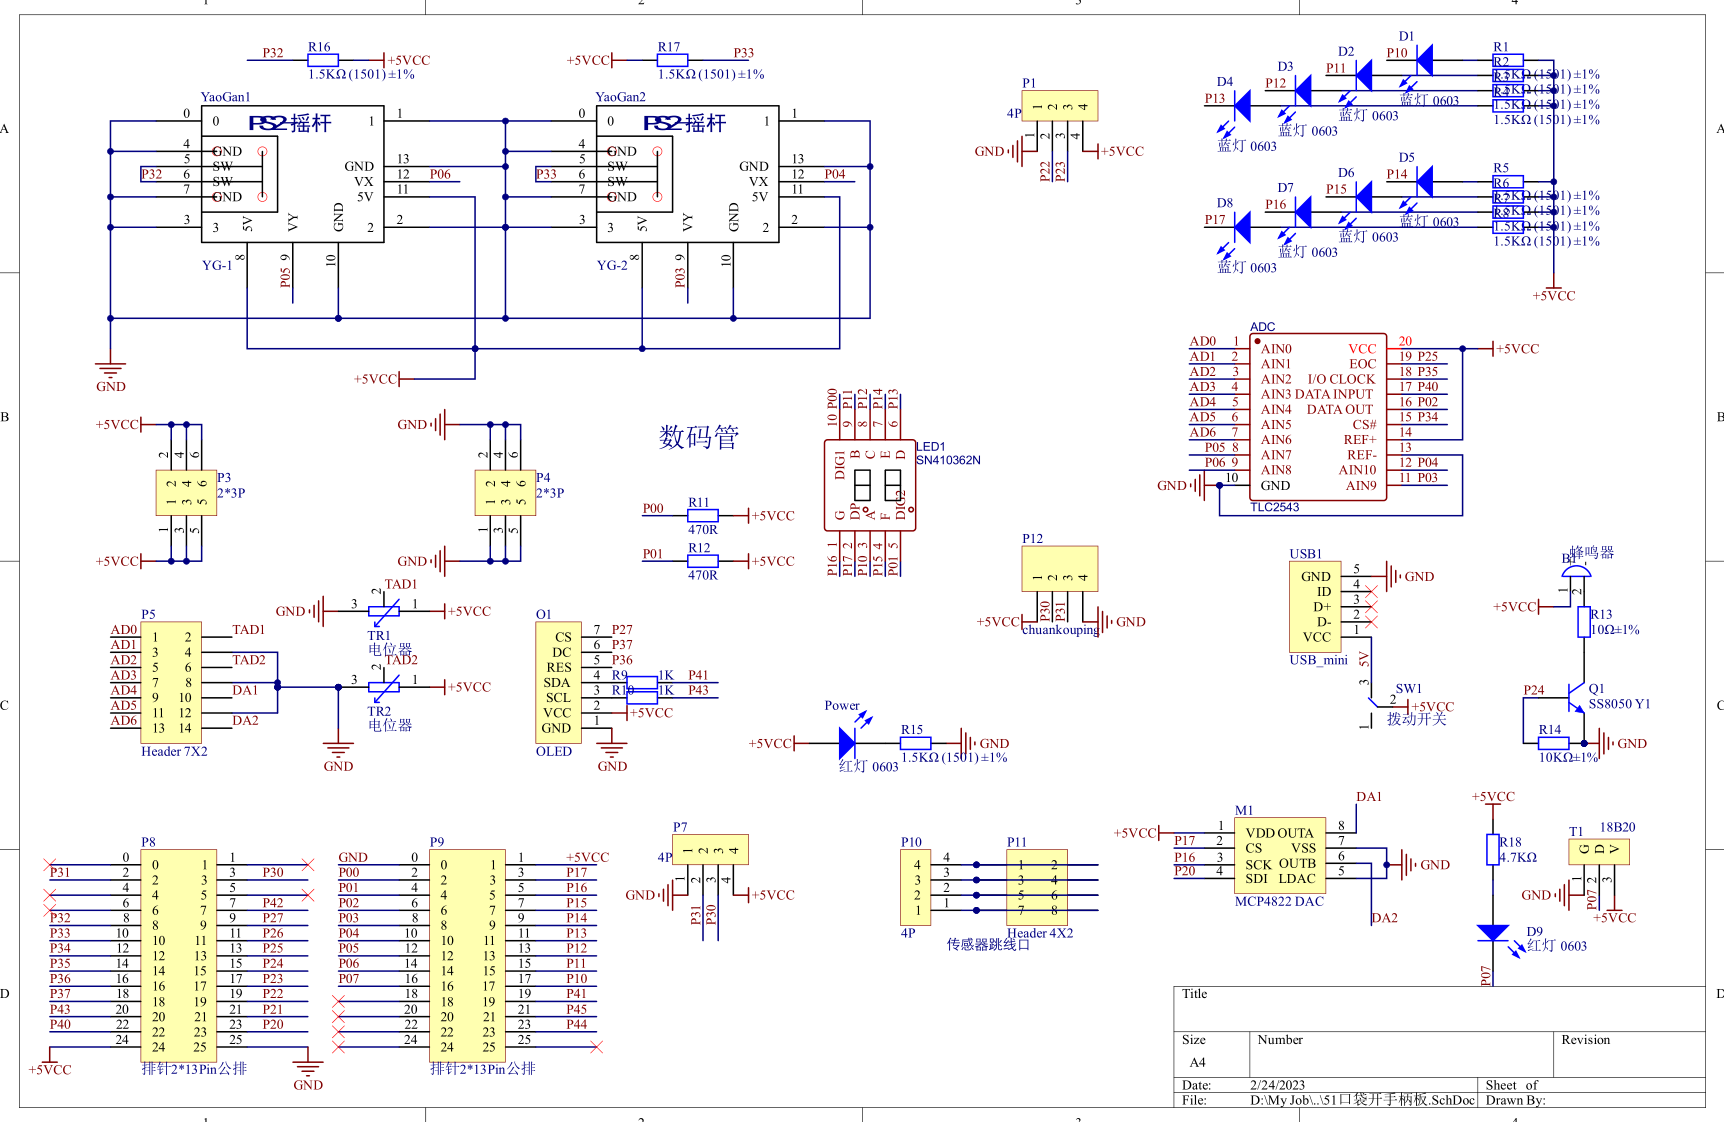Select the T1 18B20 sensor
The height and width of the screenshot is (1122, 1724).
click(x=1599, y=850)
